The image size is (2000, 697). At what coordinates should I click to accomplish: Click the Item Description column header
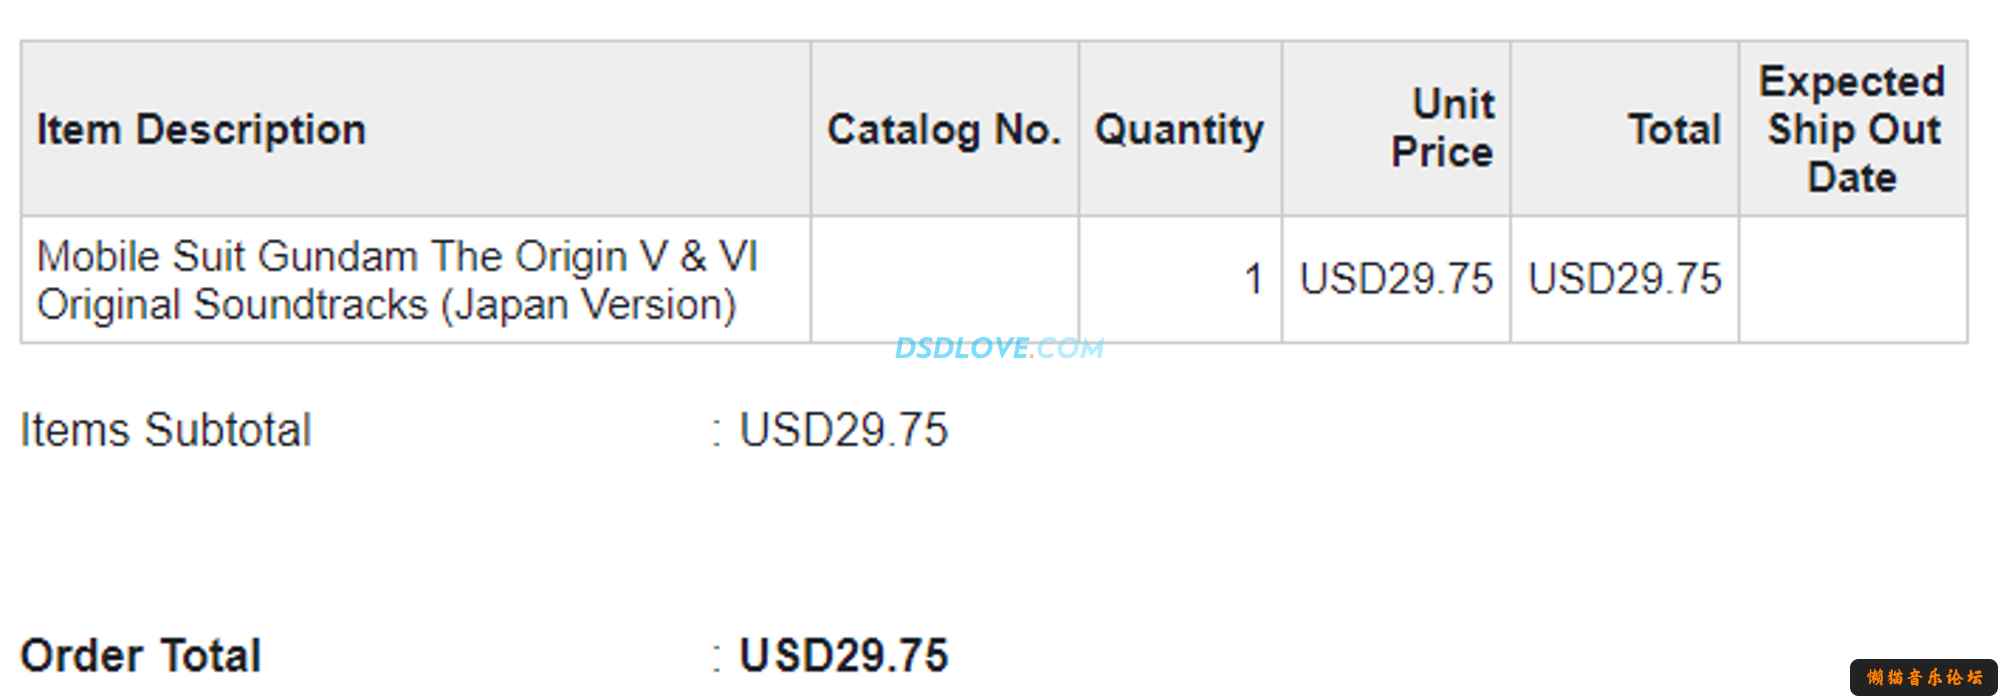coord(416,129)
